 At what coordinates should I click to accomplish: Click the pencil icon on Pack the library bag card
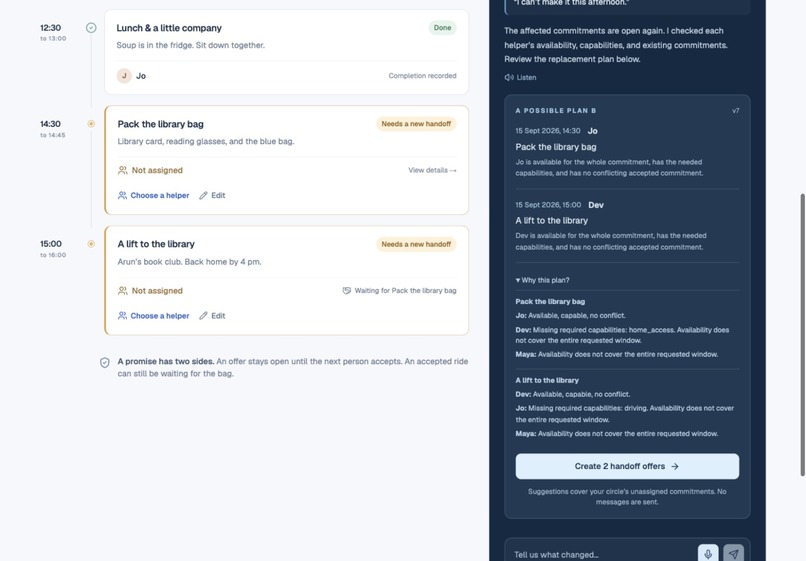point(204,195)
